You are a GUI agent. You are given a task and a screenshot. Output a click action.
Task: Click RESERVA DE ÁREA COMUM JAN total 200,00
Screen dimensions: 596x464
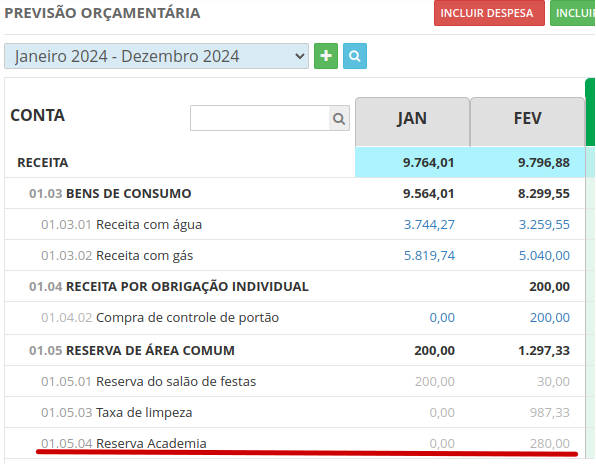[x=434, y=350]
